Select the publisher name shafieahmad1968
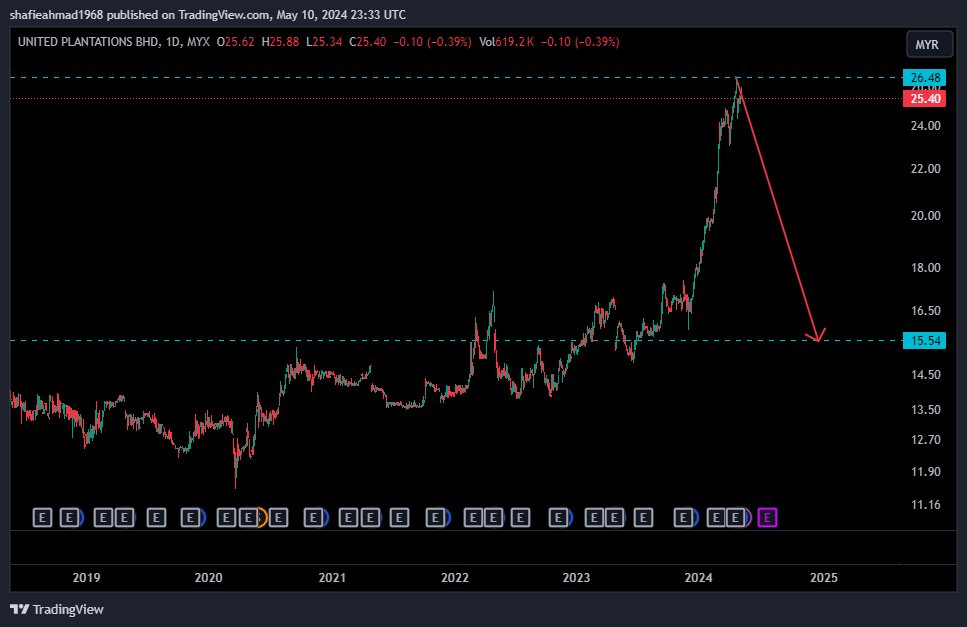This screenshot has width=967, height=627. pos(57,14)
